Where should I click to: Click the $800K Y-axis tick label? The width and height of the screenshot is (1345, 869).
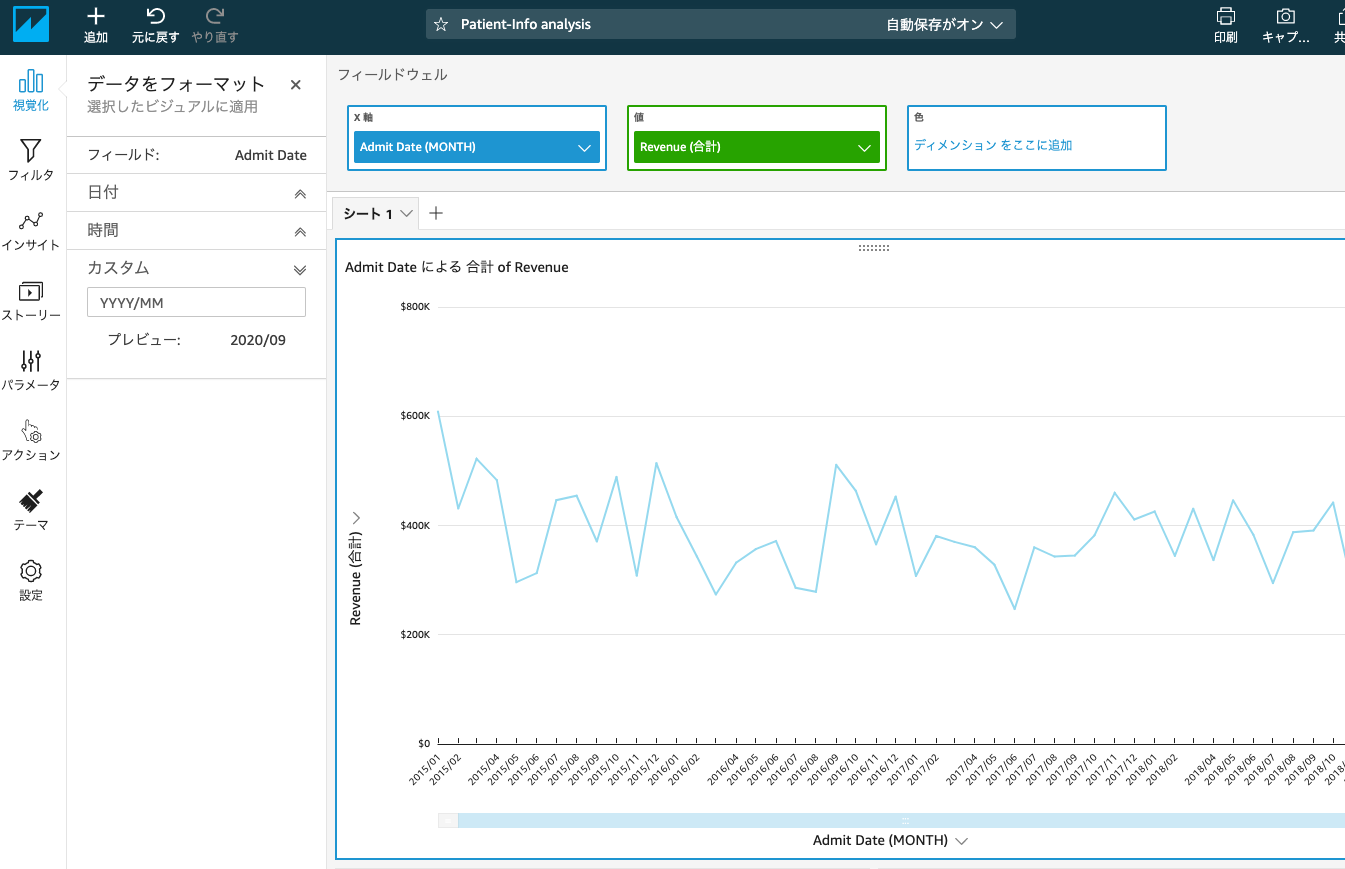click(417, 307)
